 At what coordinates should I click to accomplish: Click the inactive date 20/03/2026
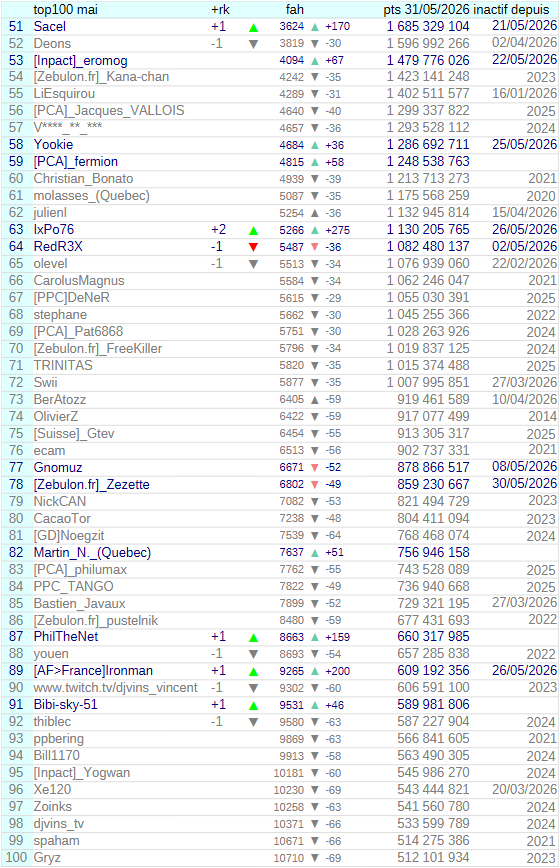point(525,789)
